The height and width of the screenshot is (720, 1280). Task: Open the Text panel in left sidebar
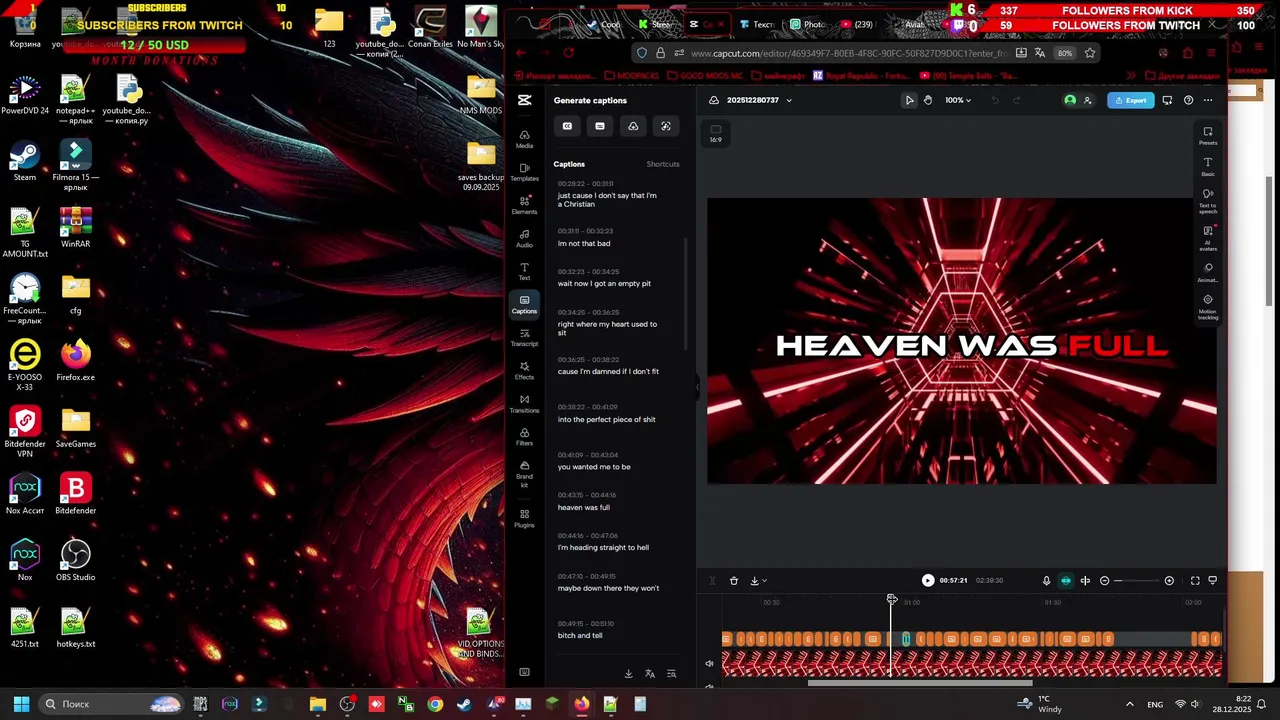click(x=524, y=271)
